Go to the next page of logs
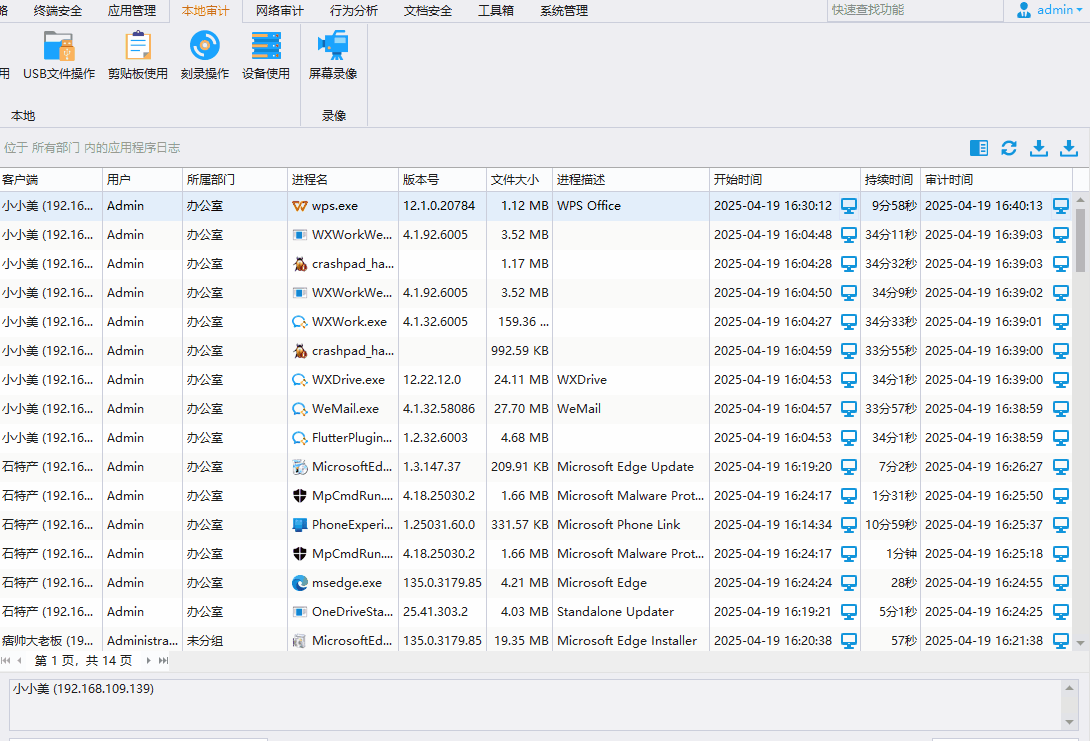This screenshot has height=741, width=1090. point(149,661)
